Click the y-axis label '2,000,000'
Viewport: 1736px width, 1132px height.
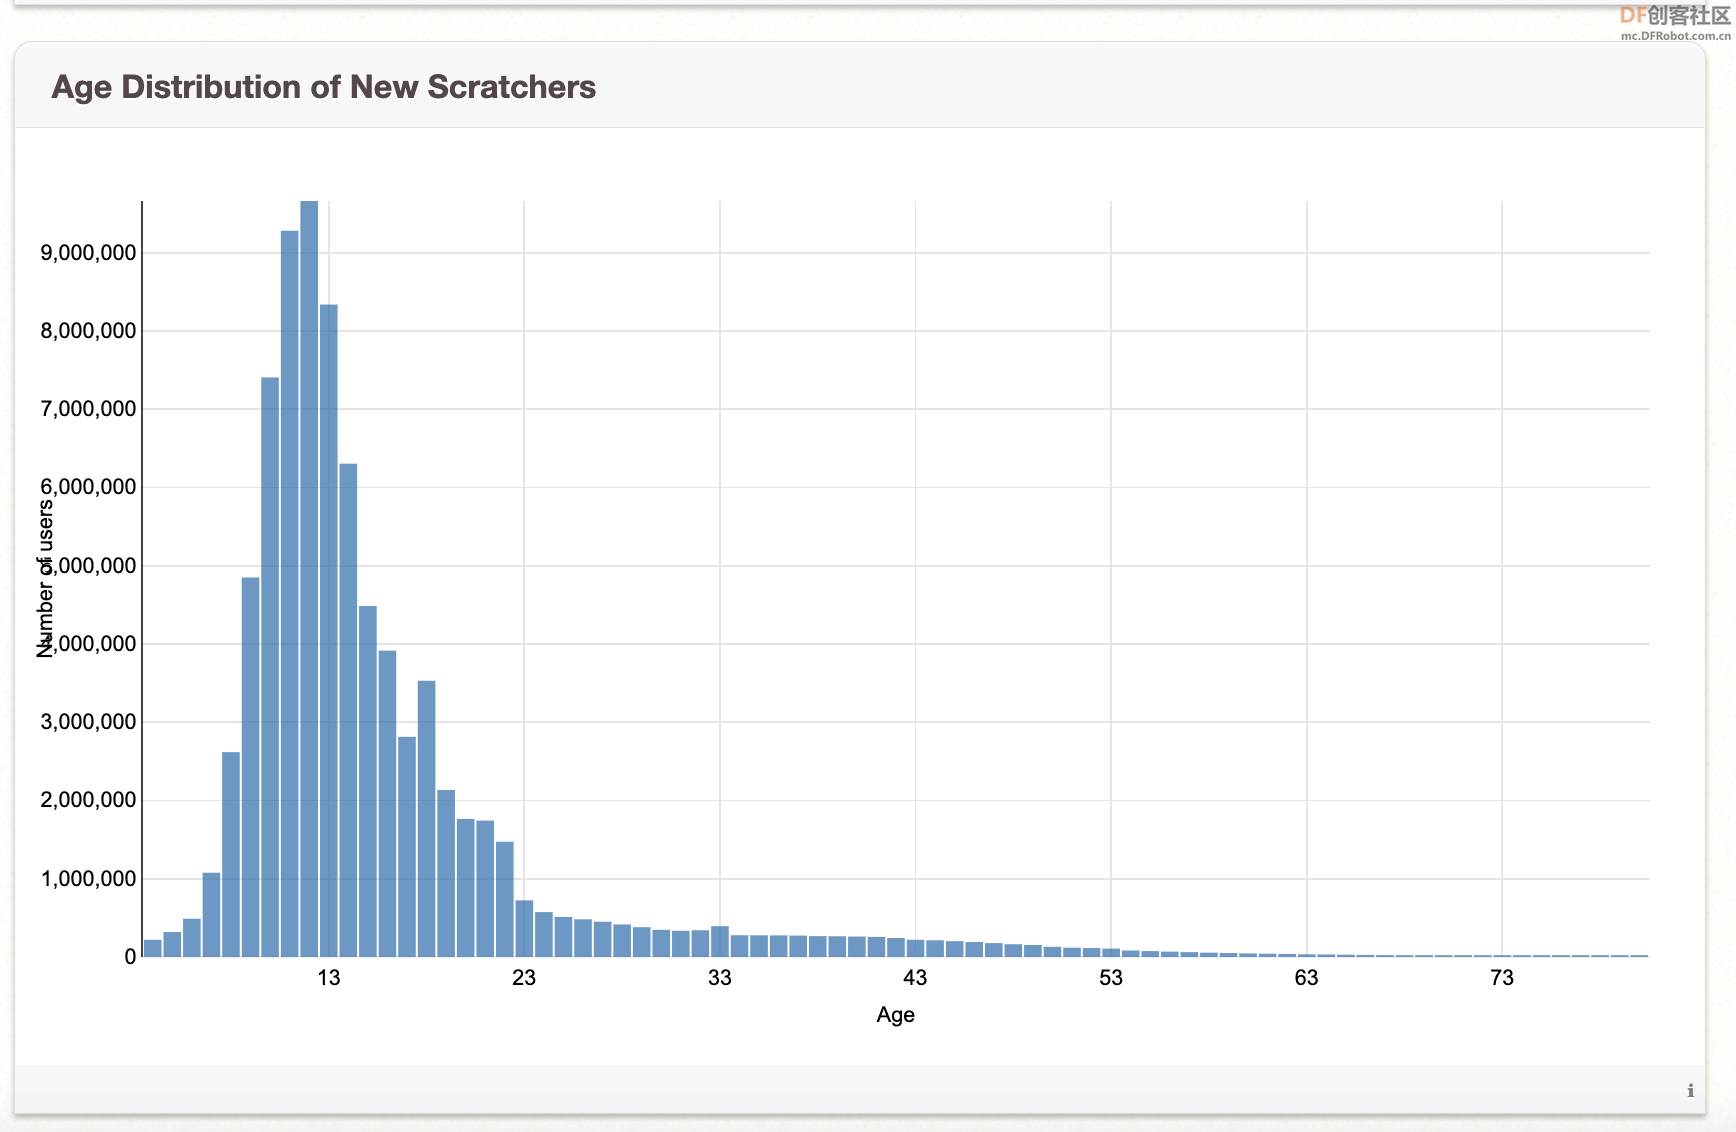tap(88, 800)
